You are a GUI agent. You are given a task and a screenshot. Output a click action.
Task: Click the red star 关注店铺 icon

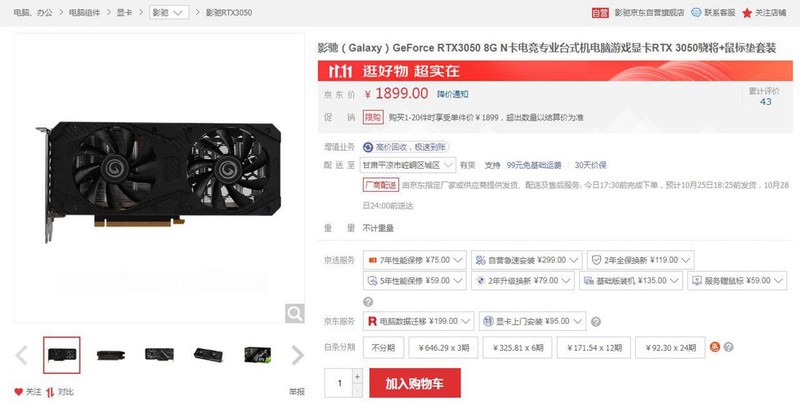coord(747,13)
